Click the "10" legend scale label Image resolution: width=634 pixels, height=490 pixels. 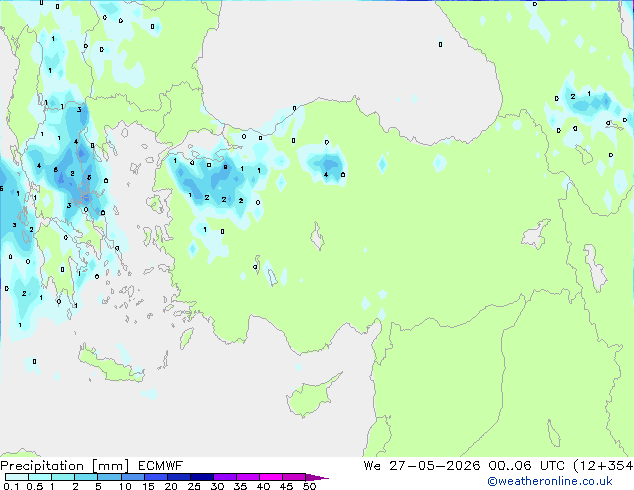pos(125,486)
